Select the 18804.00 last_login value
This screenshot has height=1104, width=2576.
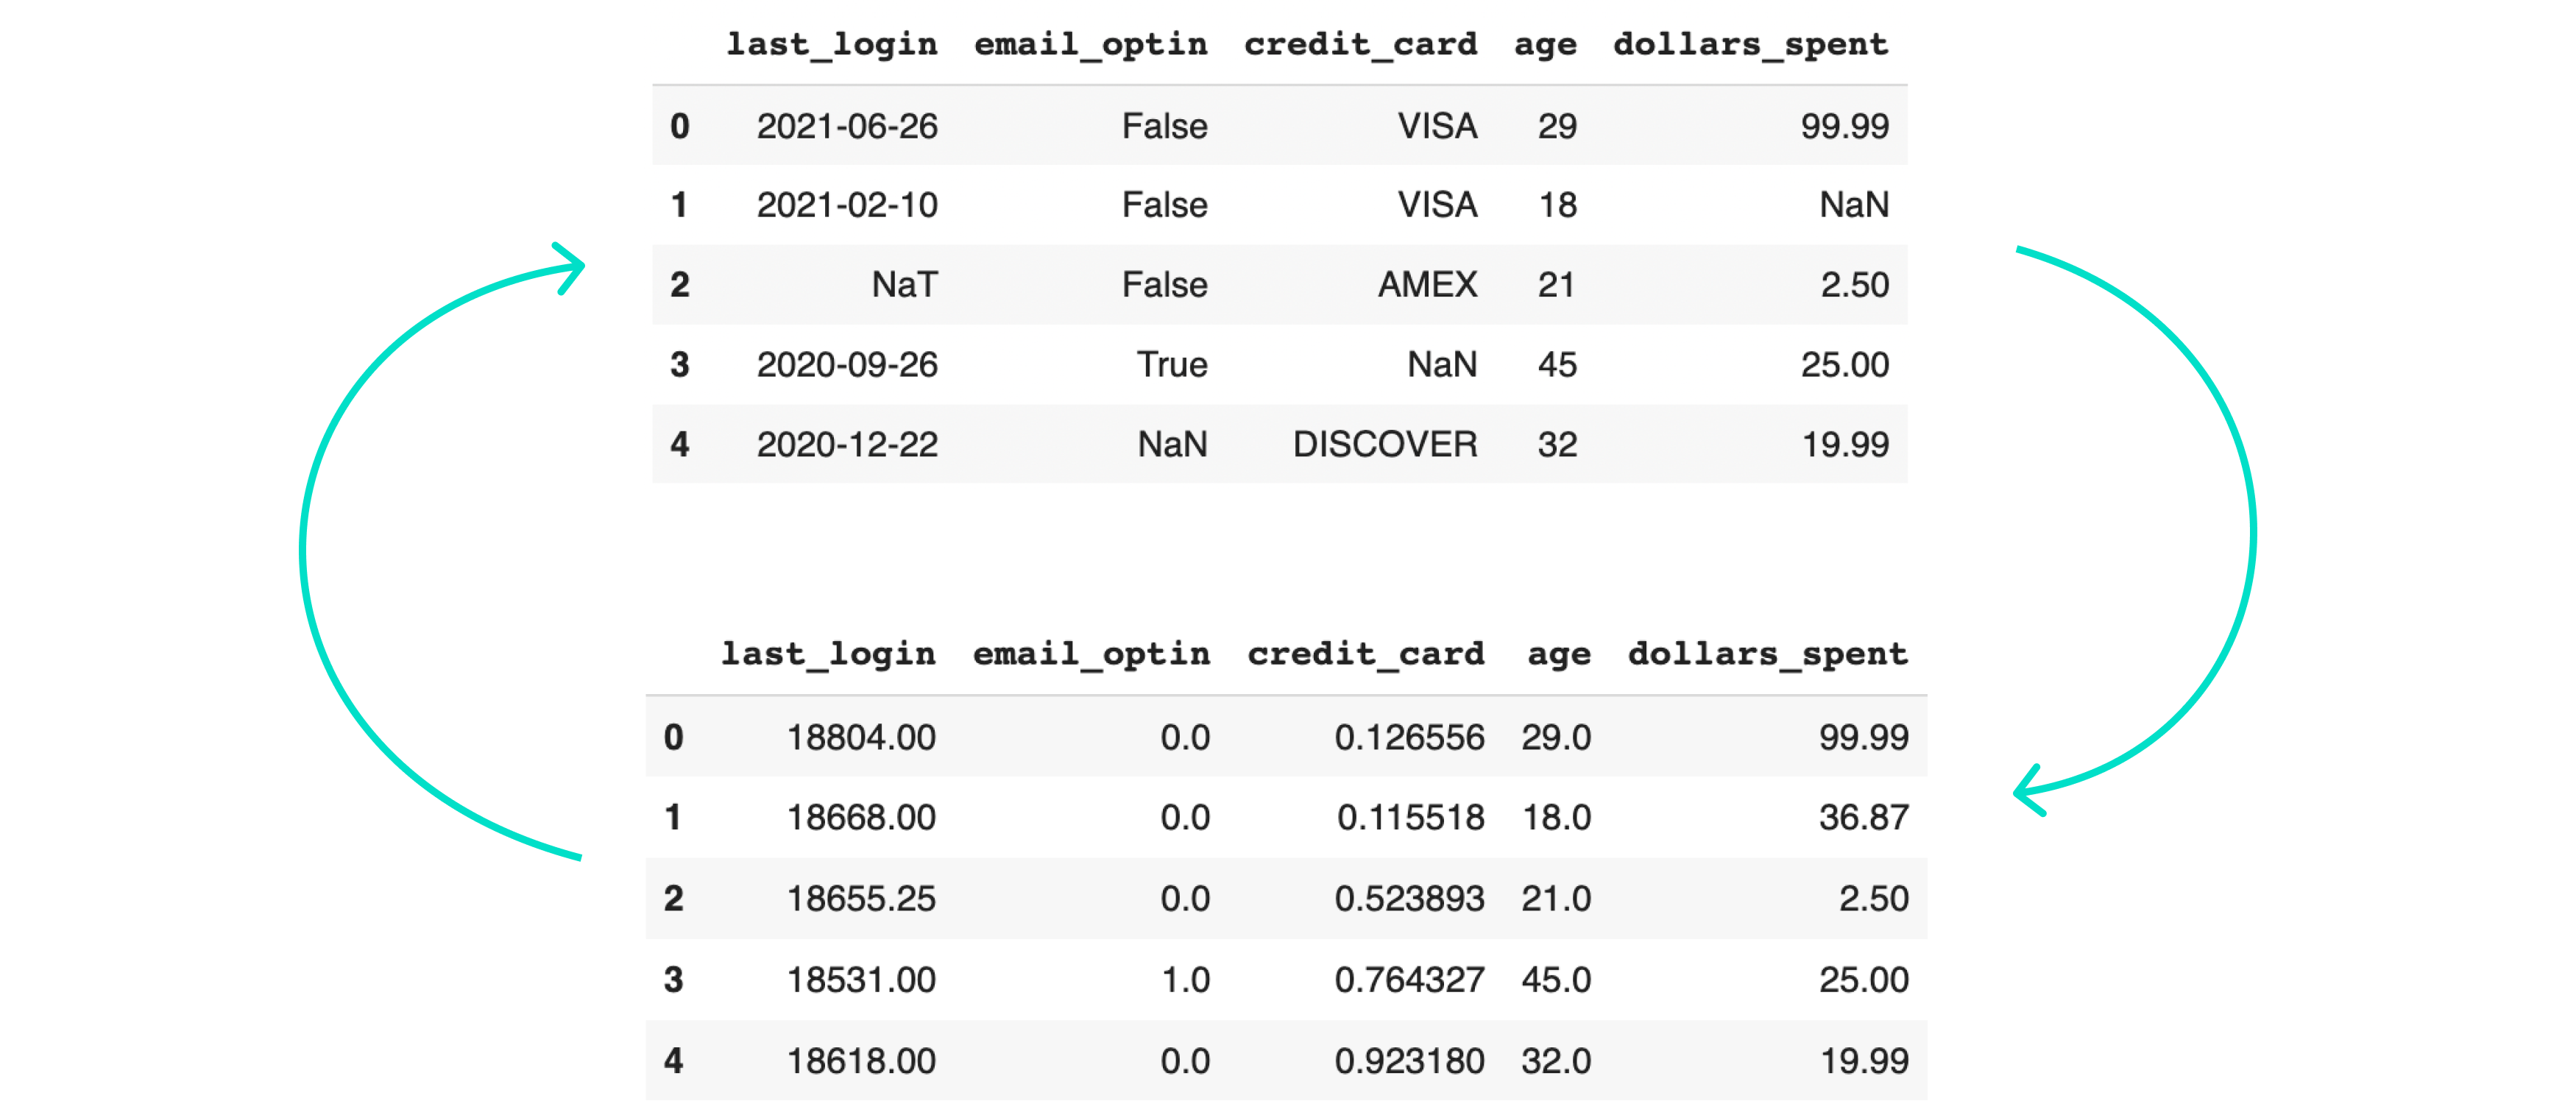click(861, 738)
